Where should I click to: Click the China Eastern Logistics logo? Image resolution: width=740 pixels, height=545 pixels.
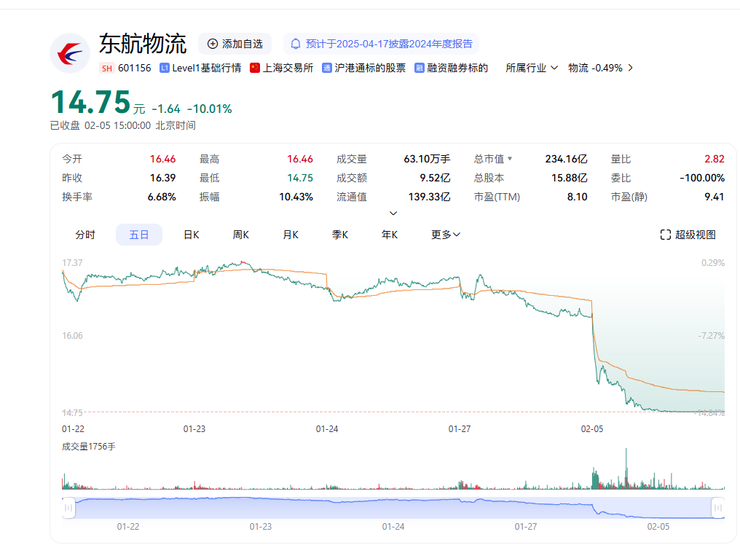pos(70,53)
